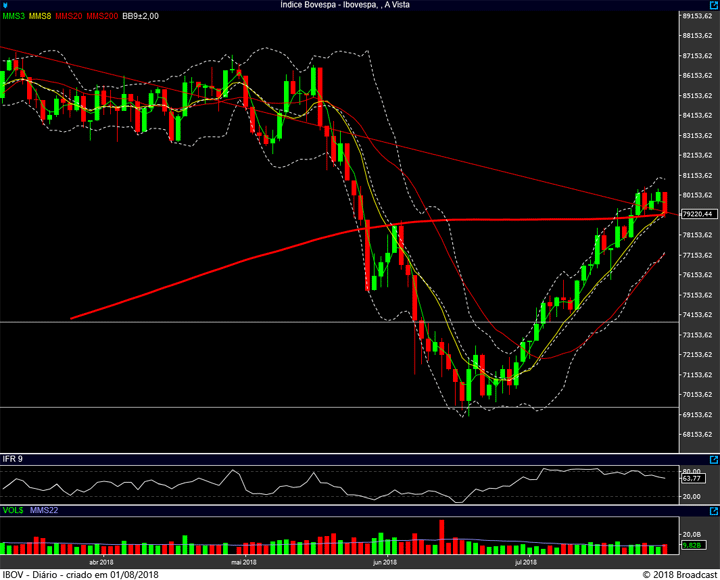Click the IFR value box 63,77

(x=692, y=478)
